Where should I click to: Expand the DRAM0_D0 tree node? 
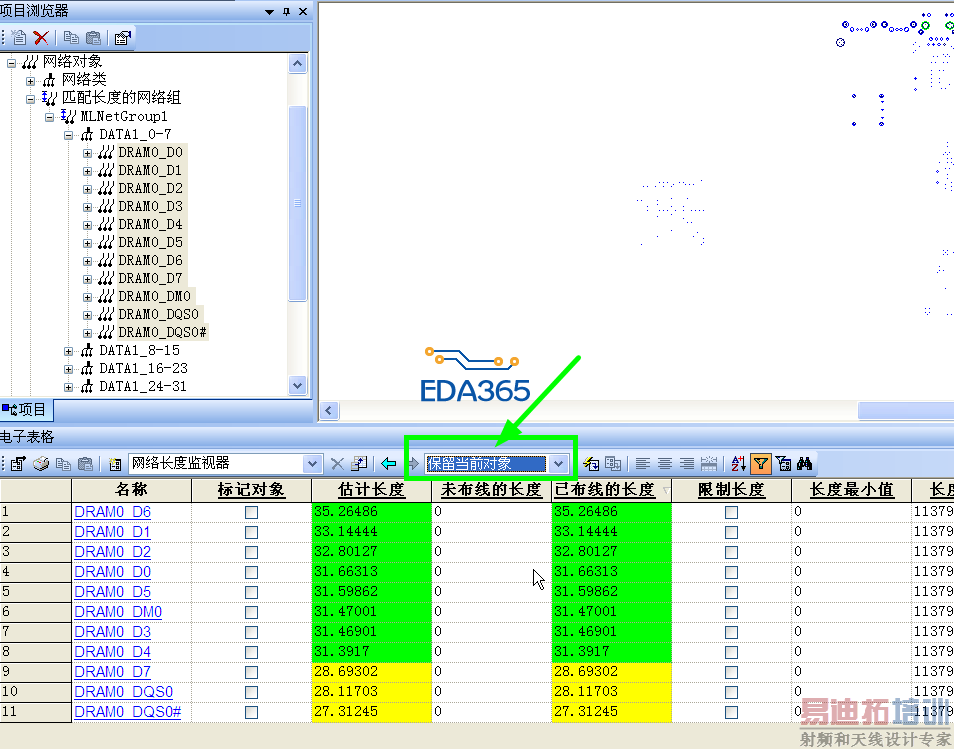click(x=88, y=153)
